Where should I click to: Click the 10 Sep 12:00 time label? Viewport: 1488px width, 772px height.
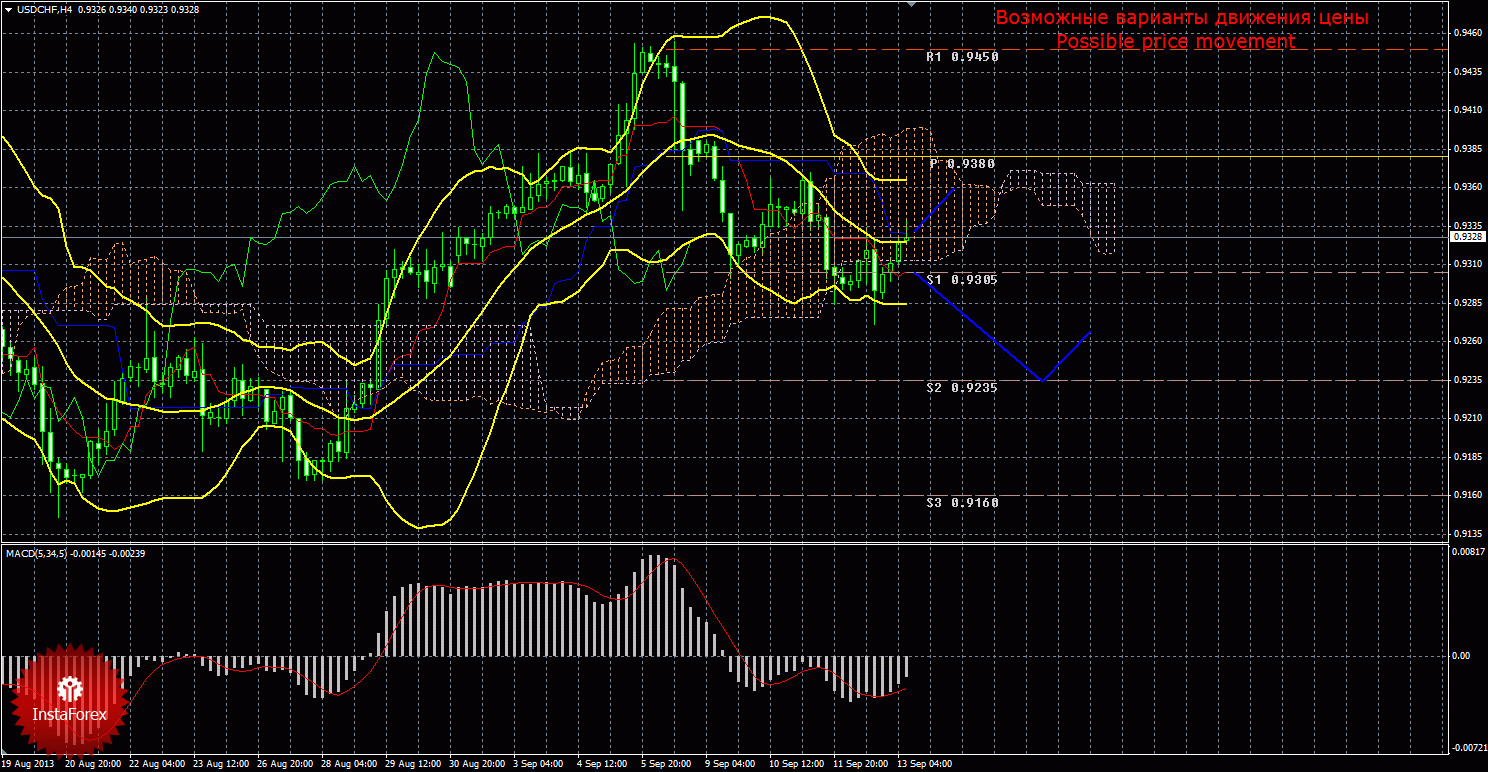(x=797, y=764)
